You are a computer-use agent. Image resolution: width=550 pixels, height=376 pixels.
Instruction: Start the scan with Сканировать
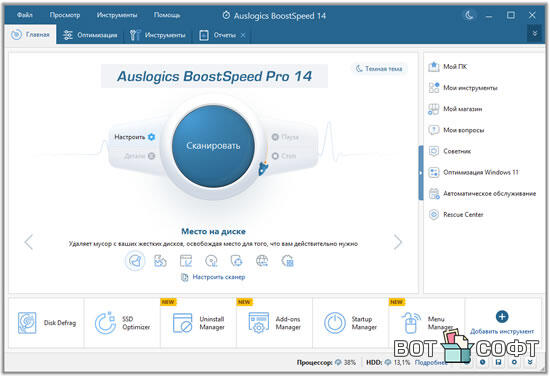pos(213,146)
